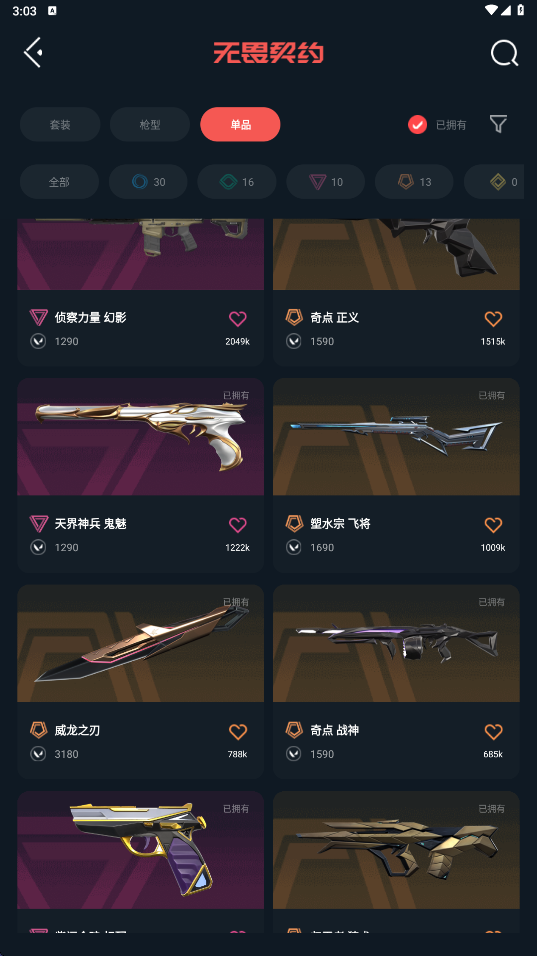Switch to the 枪型 tab
This screenshot has width=537, height=956.
click(x=150, y=124)
